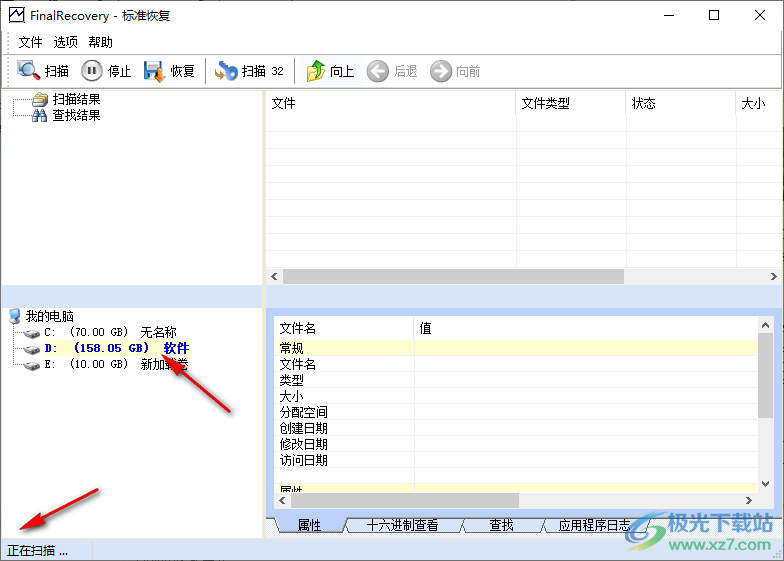Click the 访问日期 property row

tap(516, 460)
